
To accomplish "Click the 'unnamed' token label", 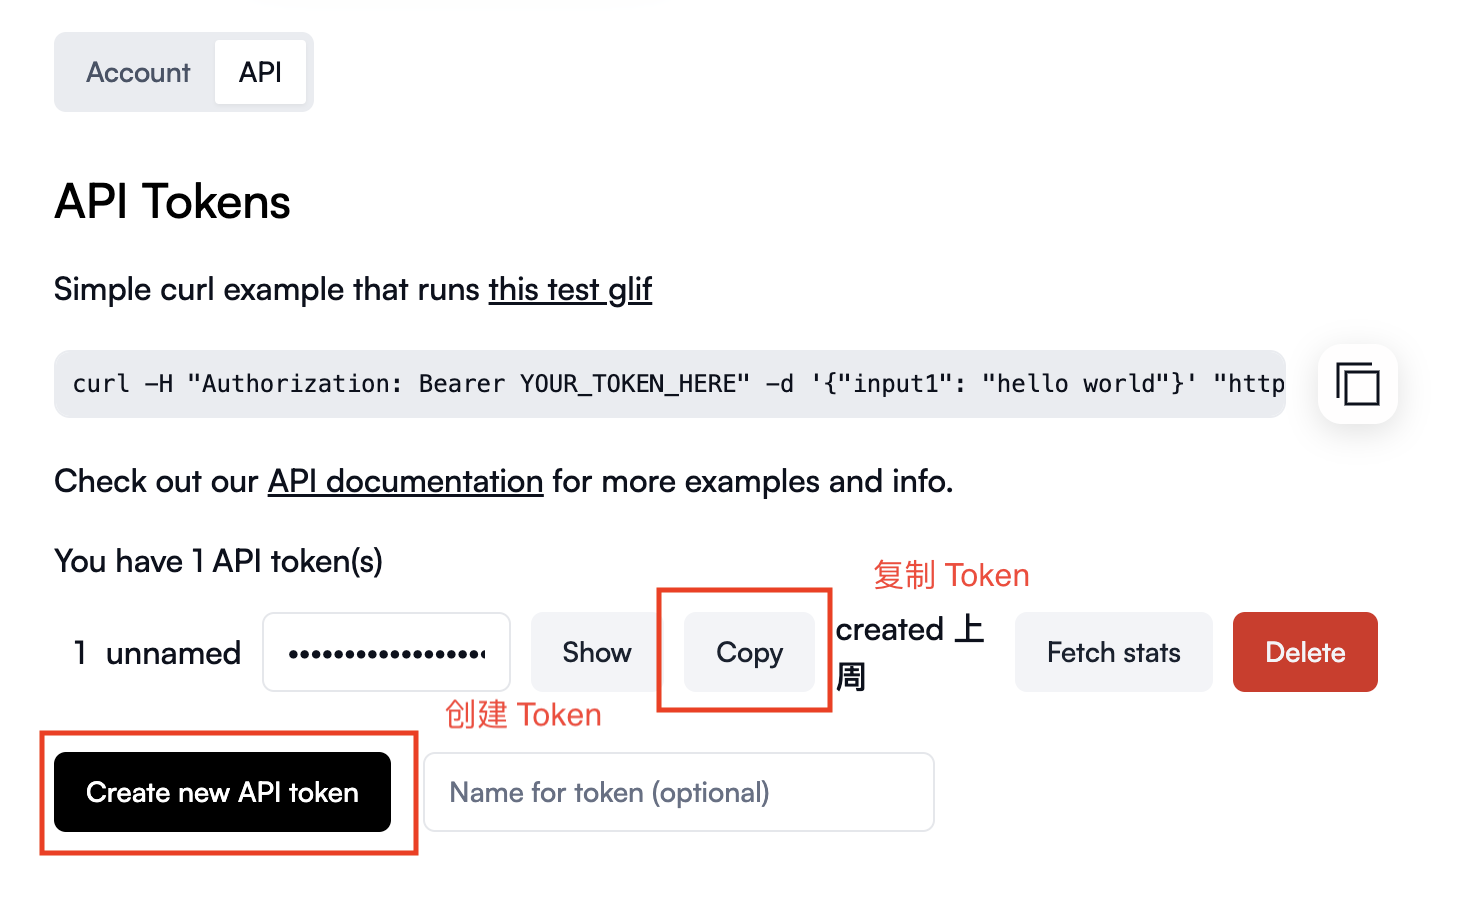I will click(x=173, y=653).
